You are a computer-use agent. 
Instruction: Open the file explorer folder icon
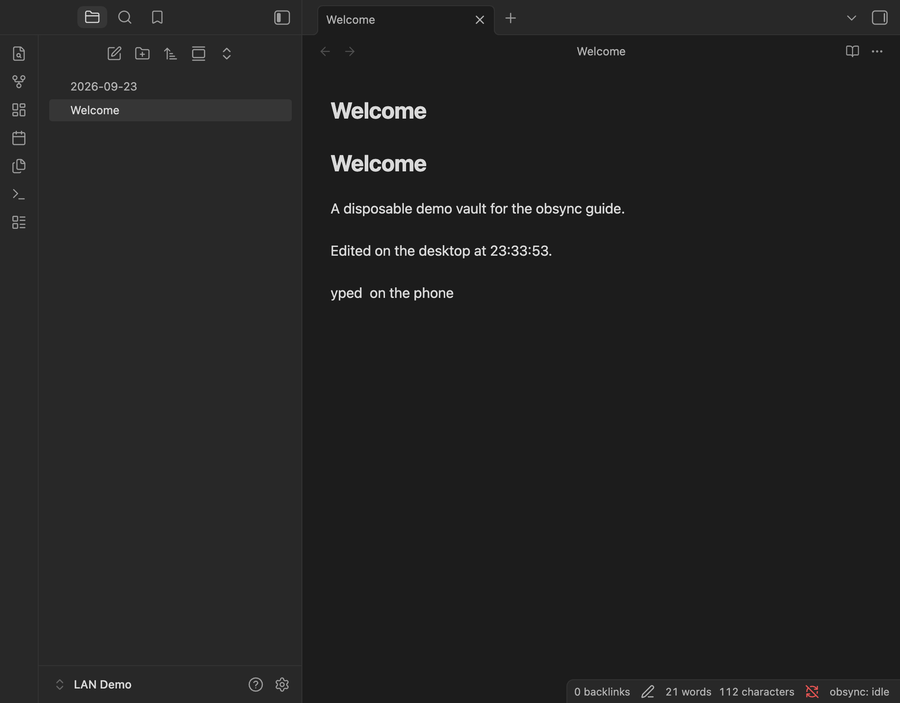(x=92, y=17)
